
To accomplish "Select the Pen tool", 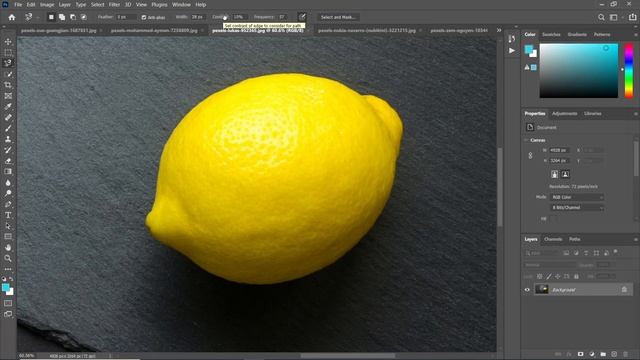I will (8, 204).
